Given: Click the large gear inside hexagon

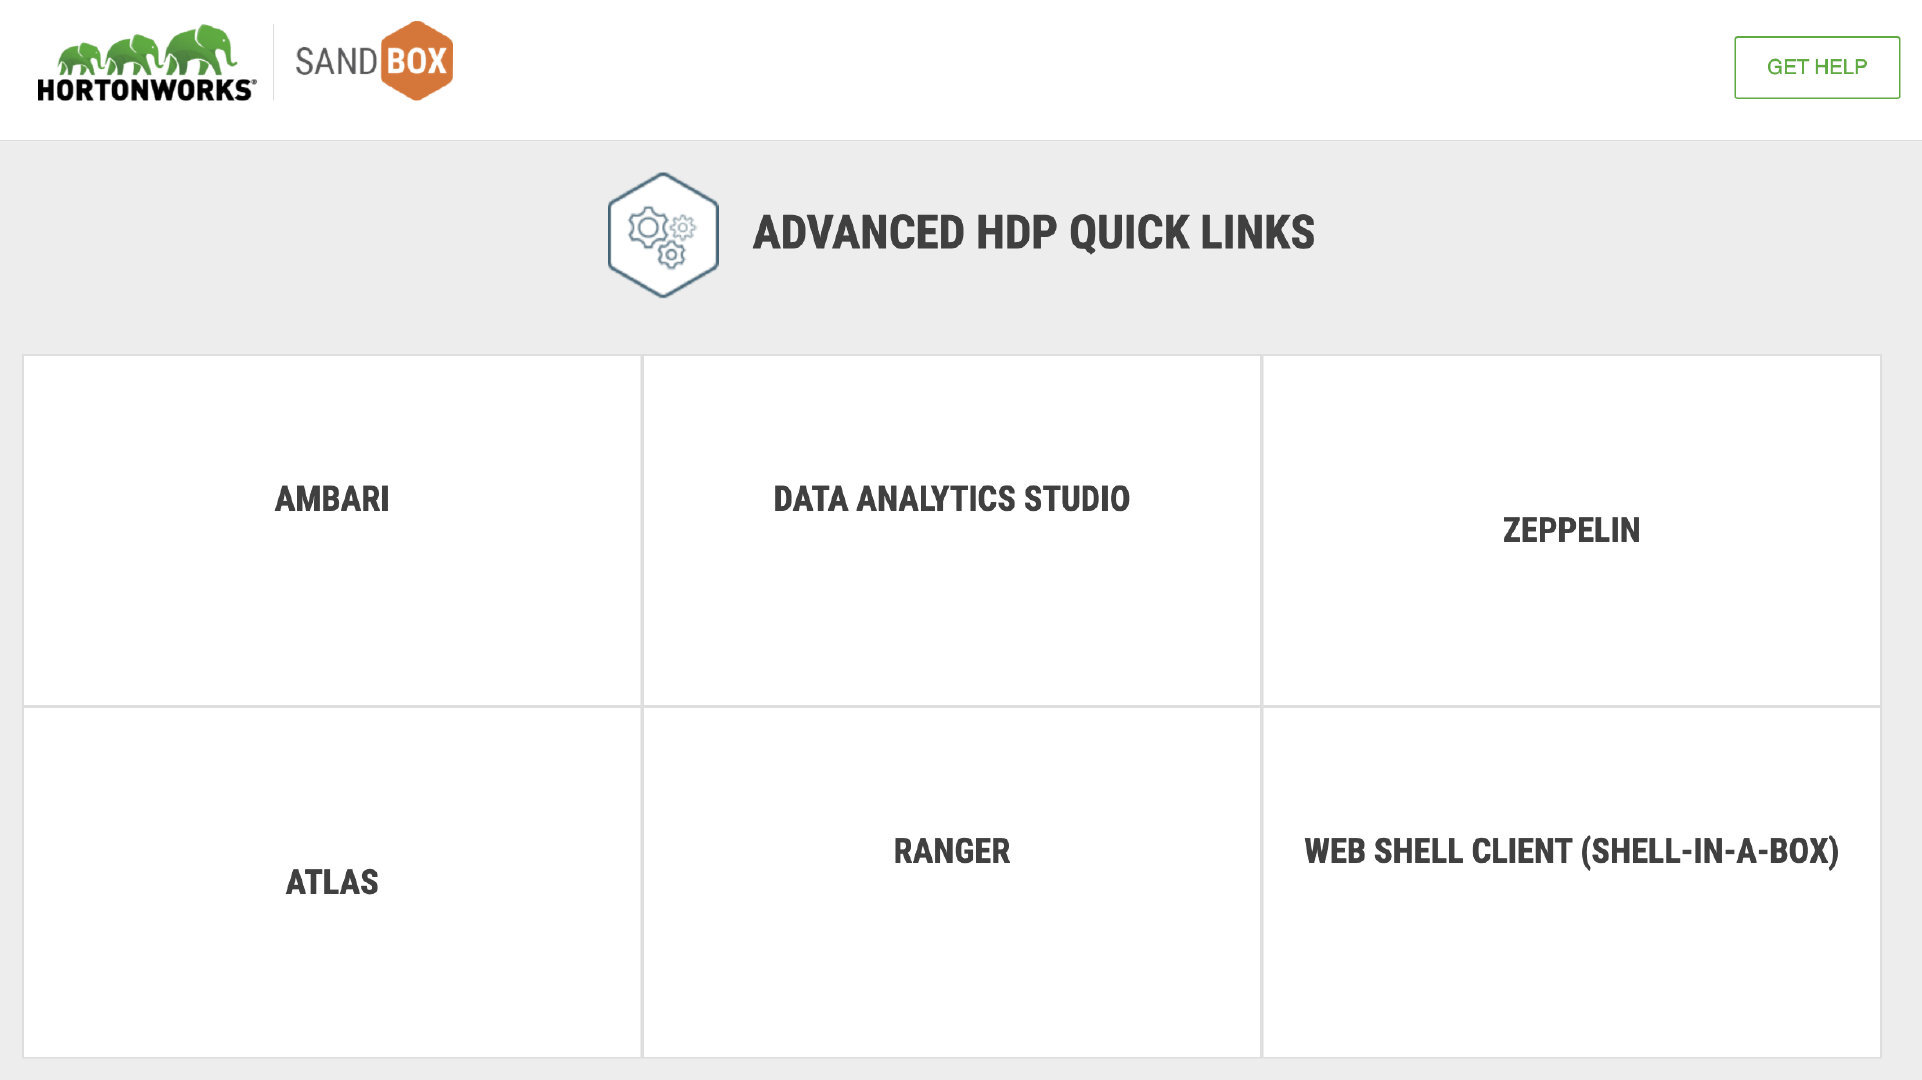Looking at the screenshot, I should 647,227.
